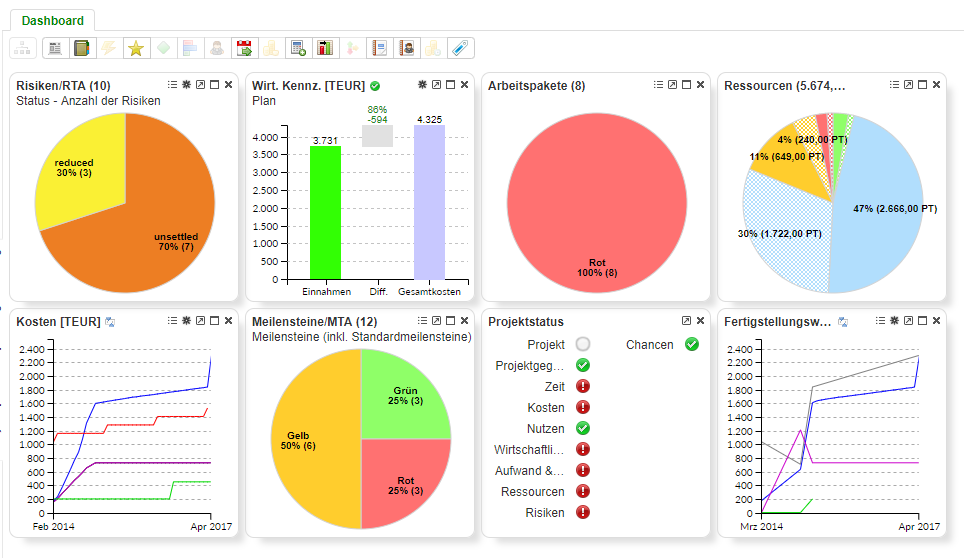Click the refresh icon beside Kosten [TEUR] title
This screenshot has height=558, width=964.
[109, 322]
